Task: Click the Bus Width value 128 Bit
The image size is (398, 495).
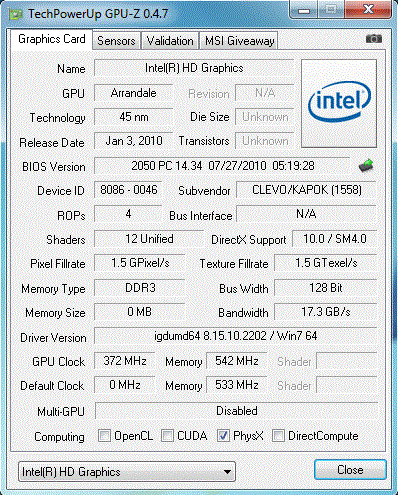Action: click(x=326, y=288)
